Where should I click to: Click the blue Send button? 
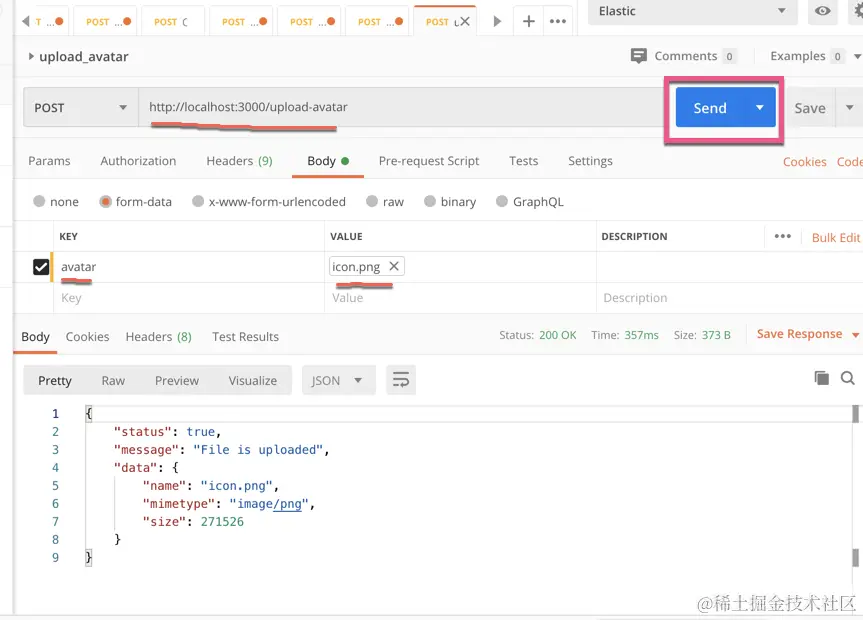pyautogui.click(x=711, y=107)
